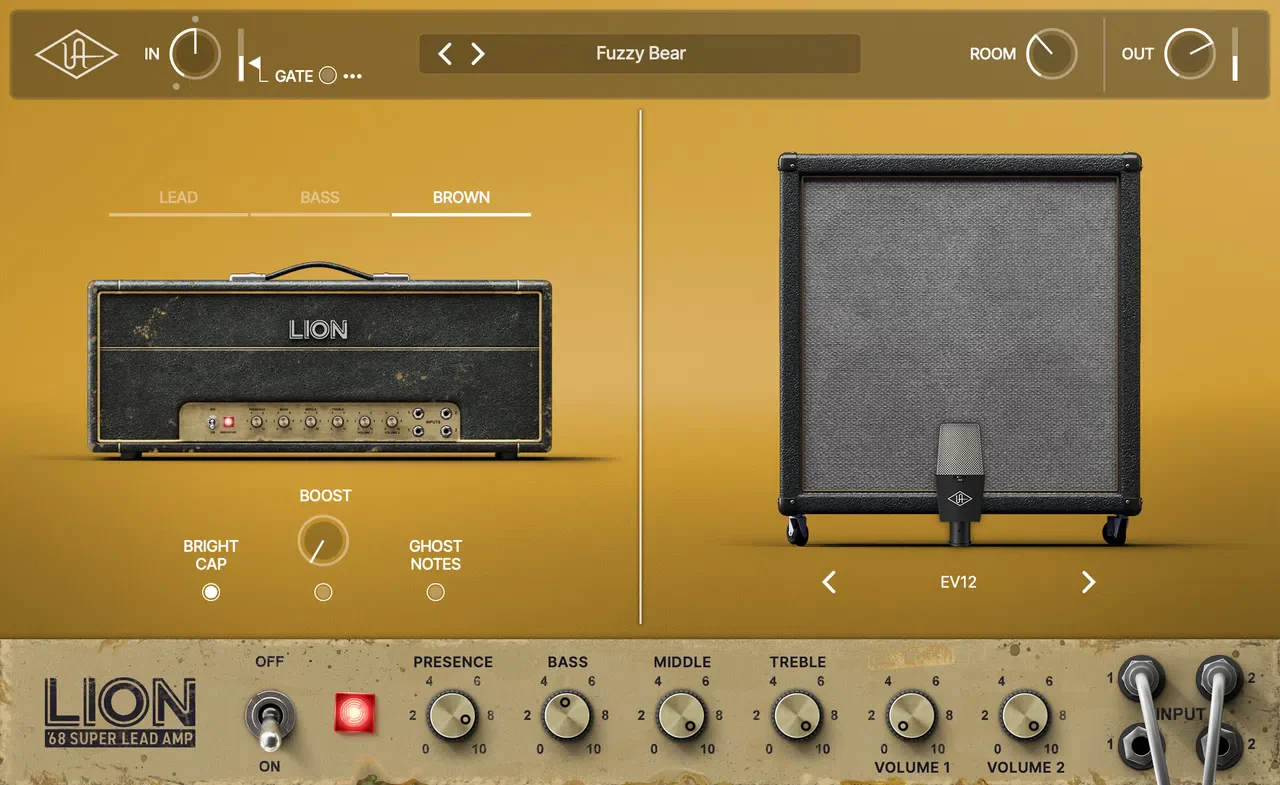
Task: Enable the Bright Cap option
Action: coord(211,592)
